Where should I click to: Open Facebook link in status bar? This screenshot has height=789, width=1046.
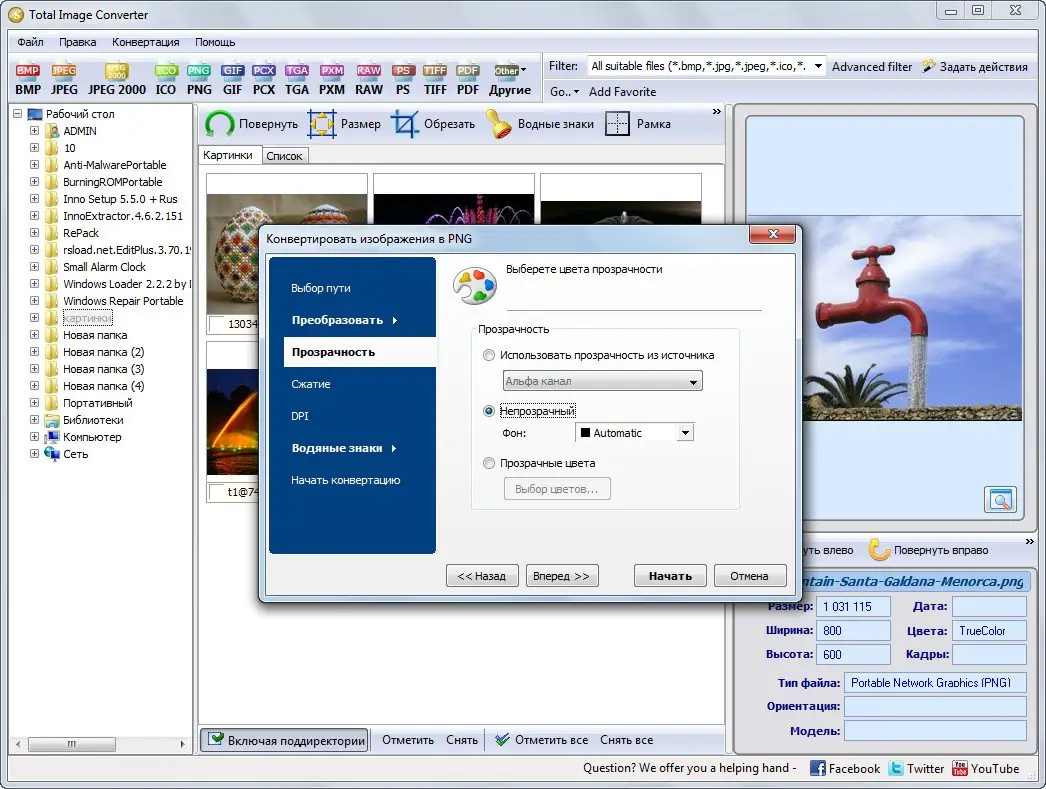(845, 768)
